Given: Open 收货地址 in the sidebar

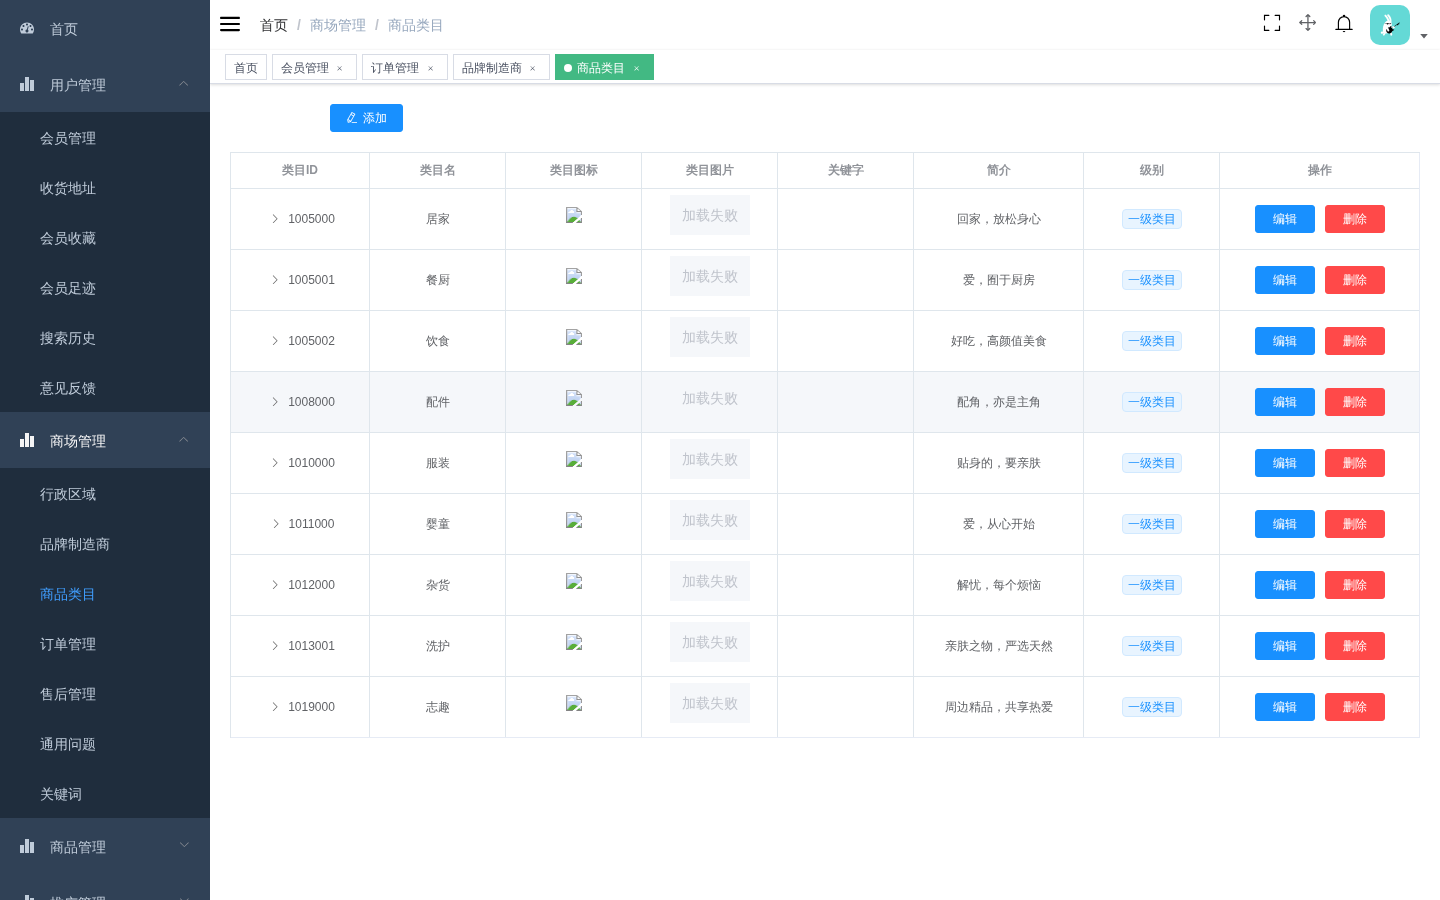Looking at the screenshot, I should tap(105, 188).
